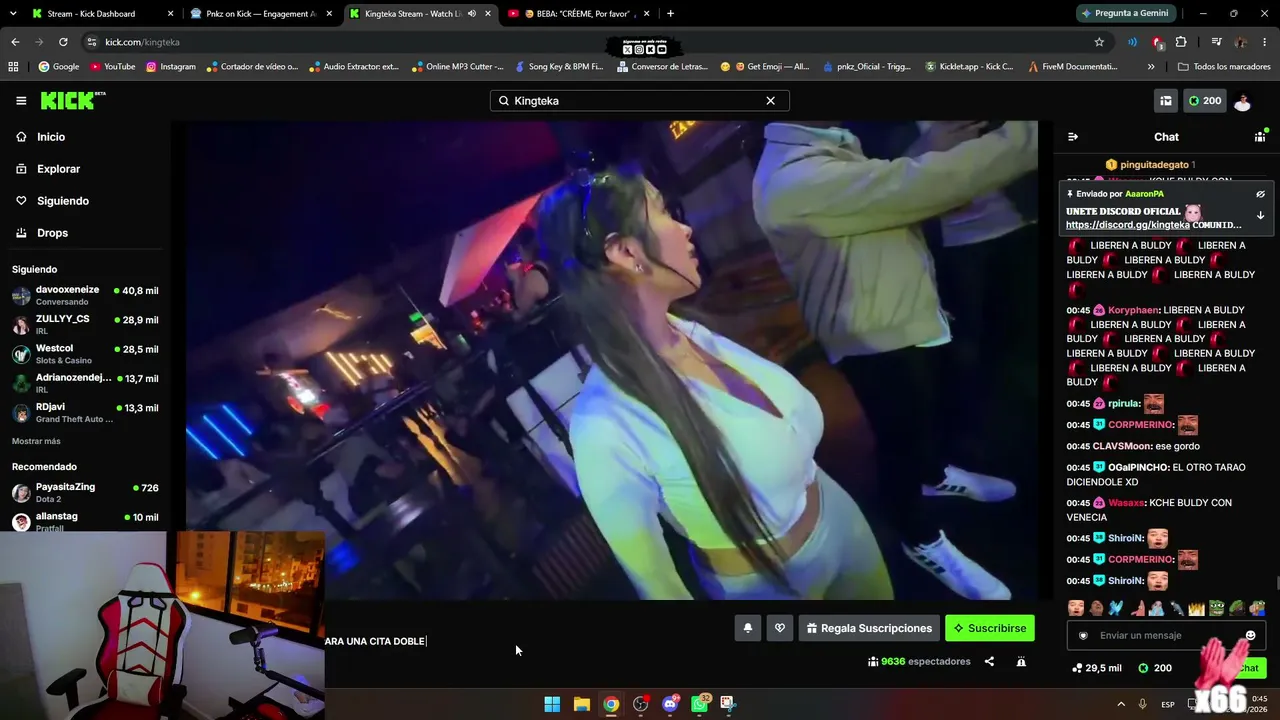Open the discord.gg/kingteka link
The image size is (1280, 720).
1127,225
